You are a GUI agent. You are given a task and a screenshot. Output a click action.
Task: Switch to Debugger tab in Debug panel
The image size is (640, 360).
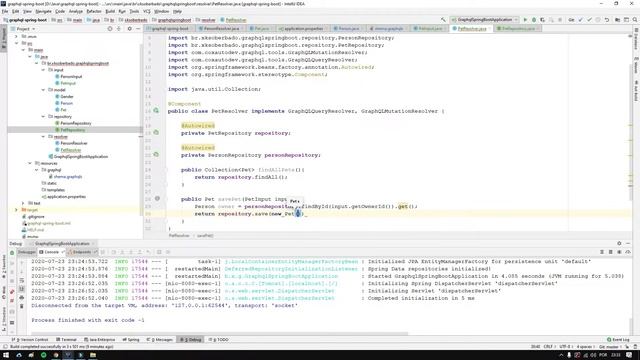27,252
